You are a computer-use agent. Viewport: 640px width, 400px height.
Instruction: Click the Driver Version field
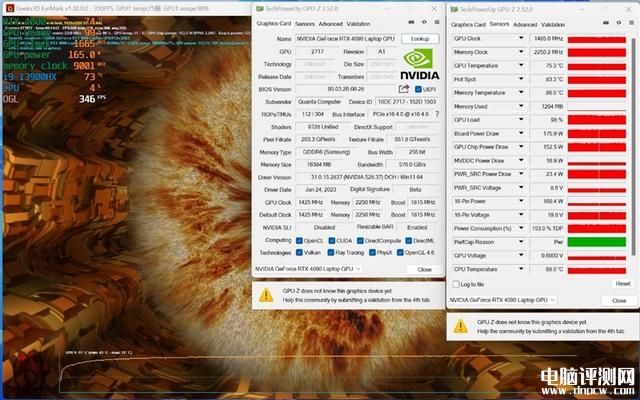[367, 177]
